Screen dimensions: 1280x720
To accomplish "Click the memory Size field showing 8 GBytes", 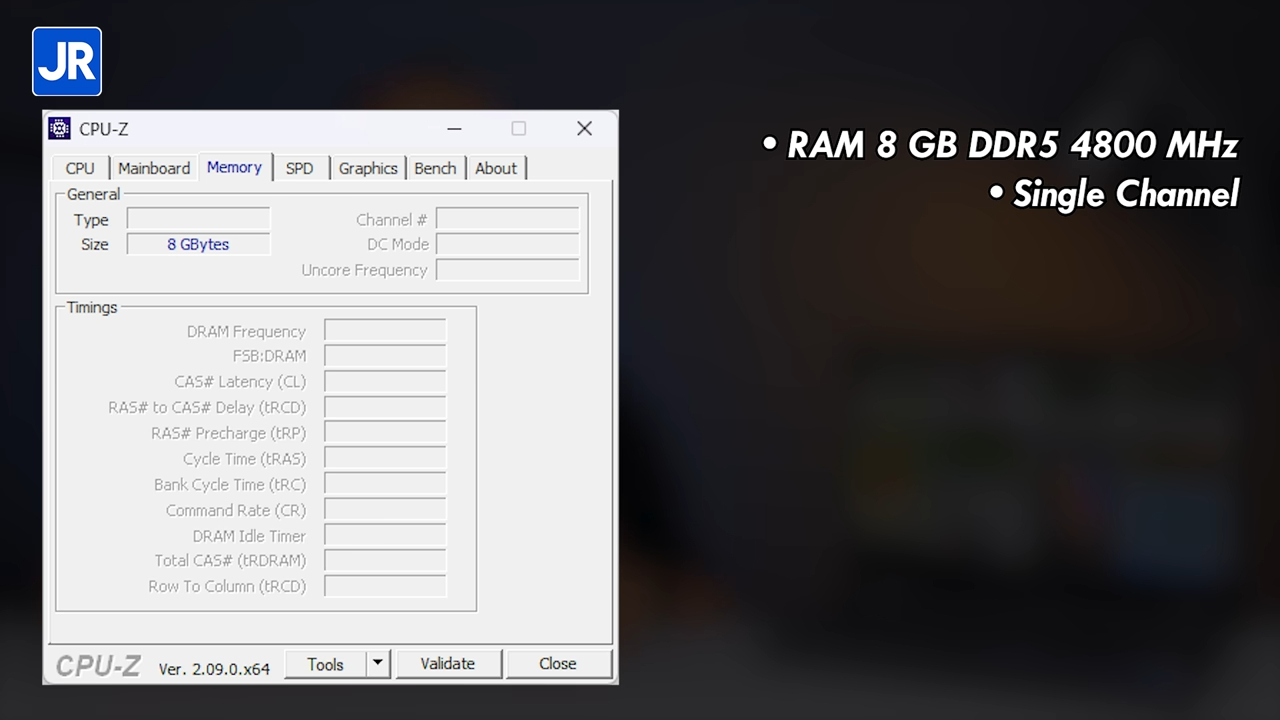I will pyautogui.click(x=198, y=244).
